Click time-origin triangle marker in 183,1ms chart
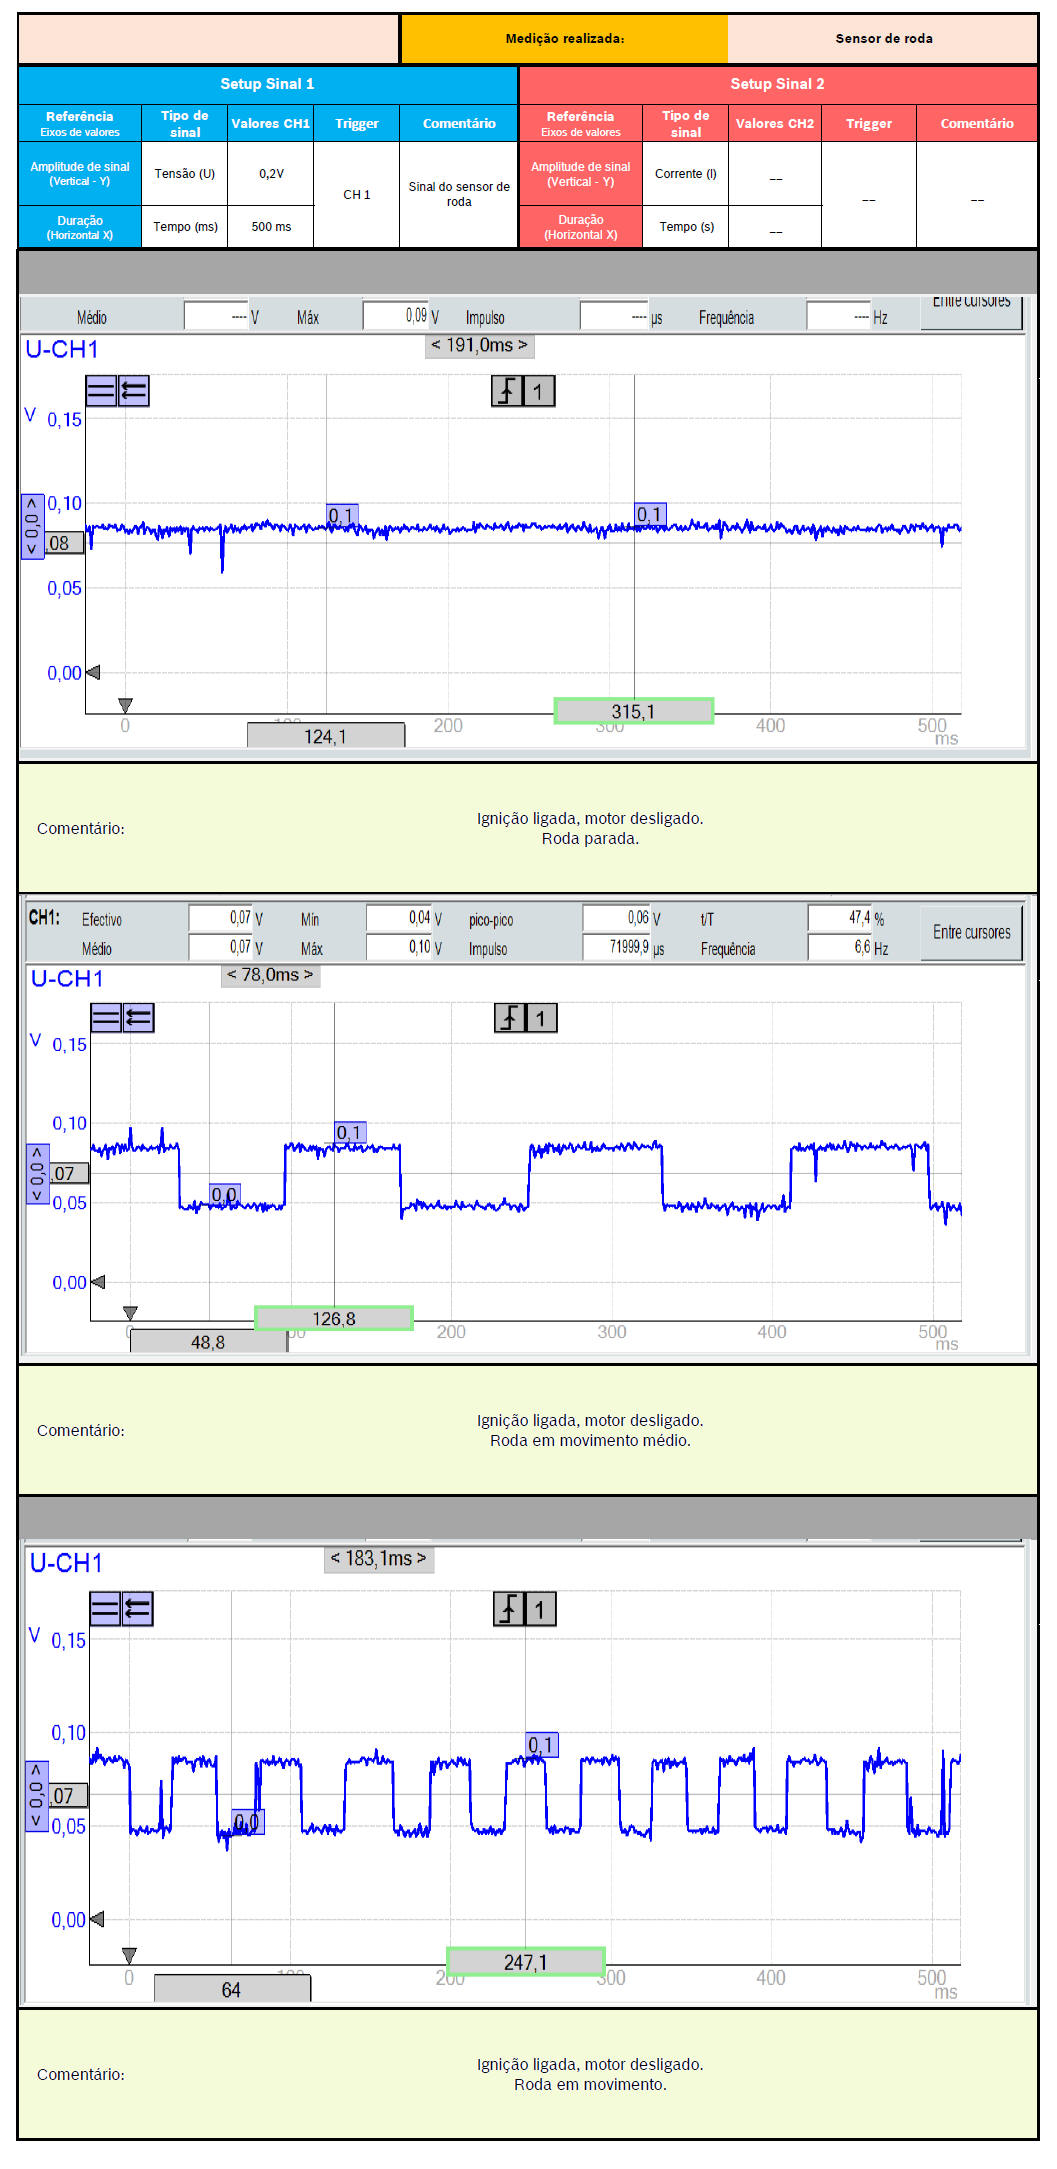 [129, 1954]
